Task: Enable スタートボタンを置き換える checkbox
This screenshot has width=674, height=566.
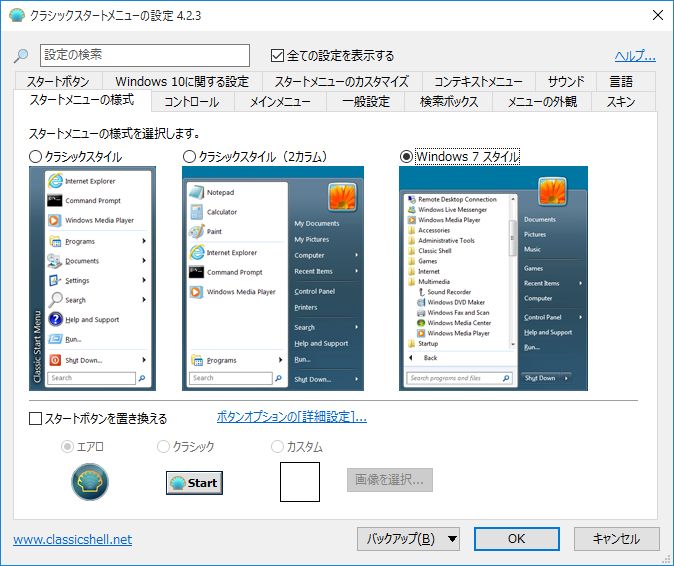Action: [37, 418]
